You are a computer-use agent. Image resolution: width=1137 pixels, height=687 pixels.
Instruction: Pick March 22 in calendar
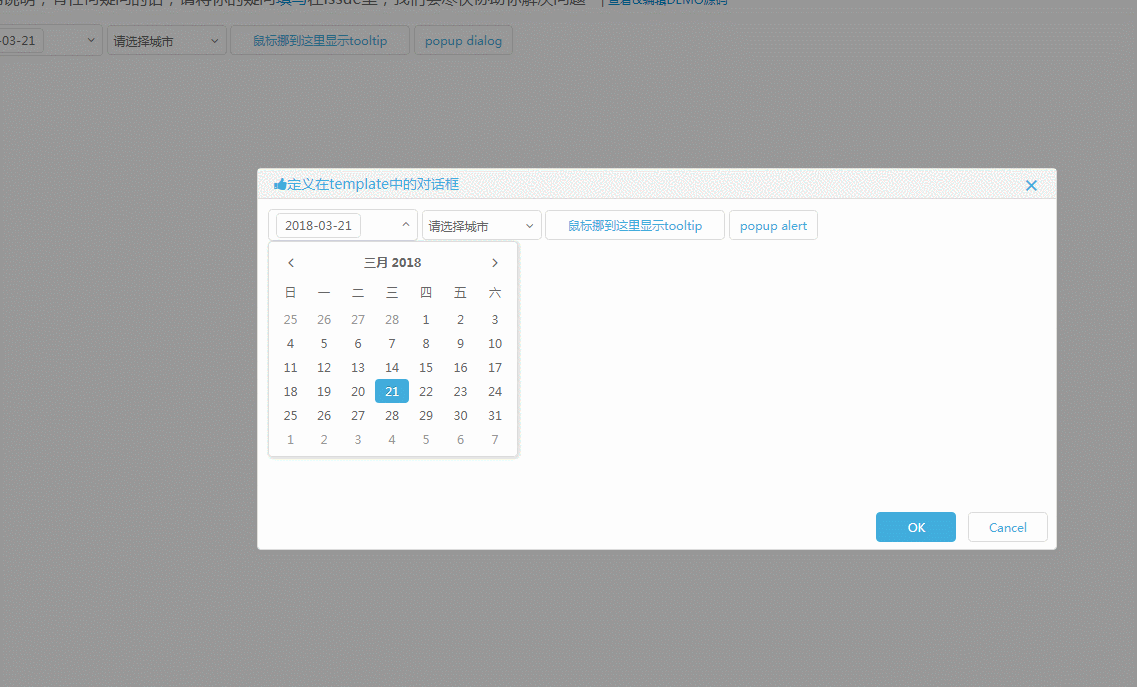click(426, 392)
